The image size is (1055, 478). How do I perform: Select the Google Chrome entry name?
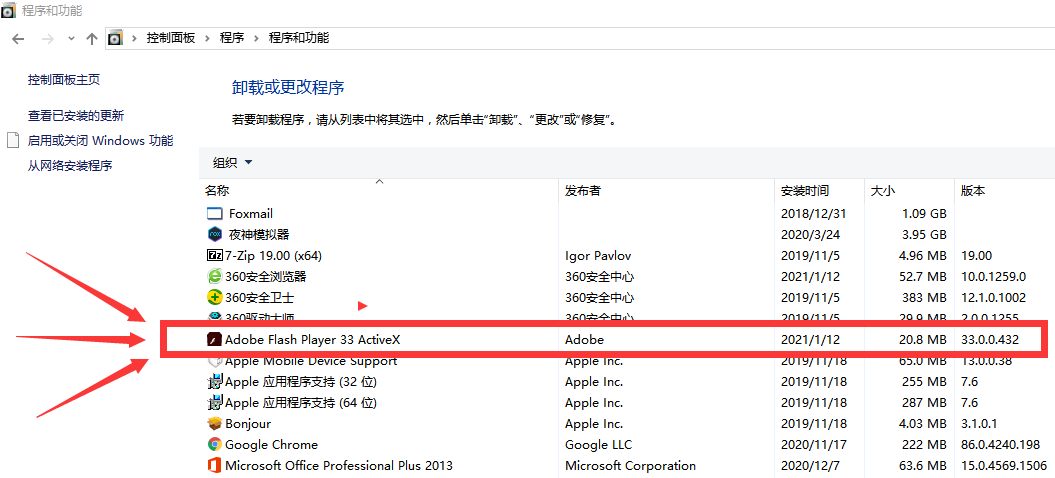(x=271, y=444)
